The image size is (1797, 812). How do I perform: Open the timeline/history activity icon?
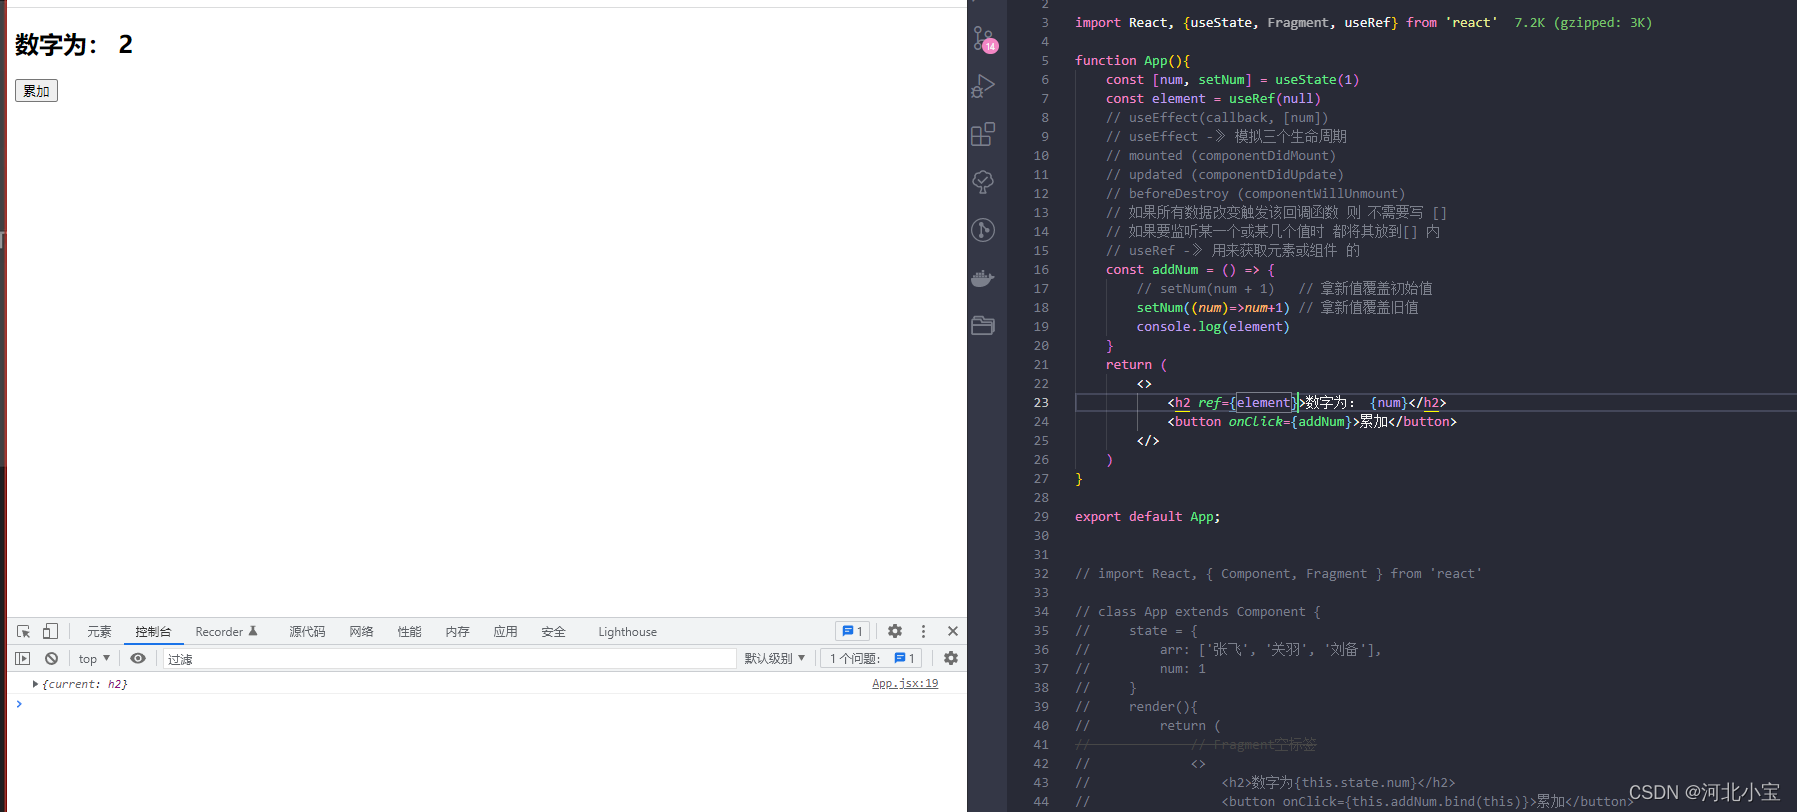click(x=984, y=230)
